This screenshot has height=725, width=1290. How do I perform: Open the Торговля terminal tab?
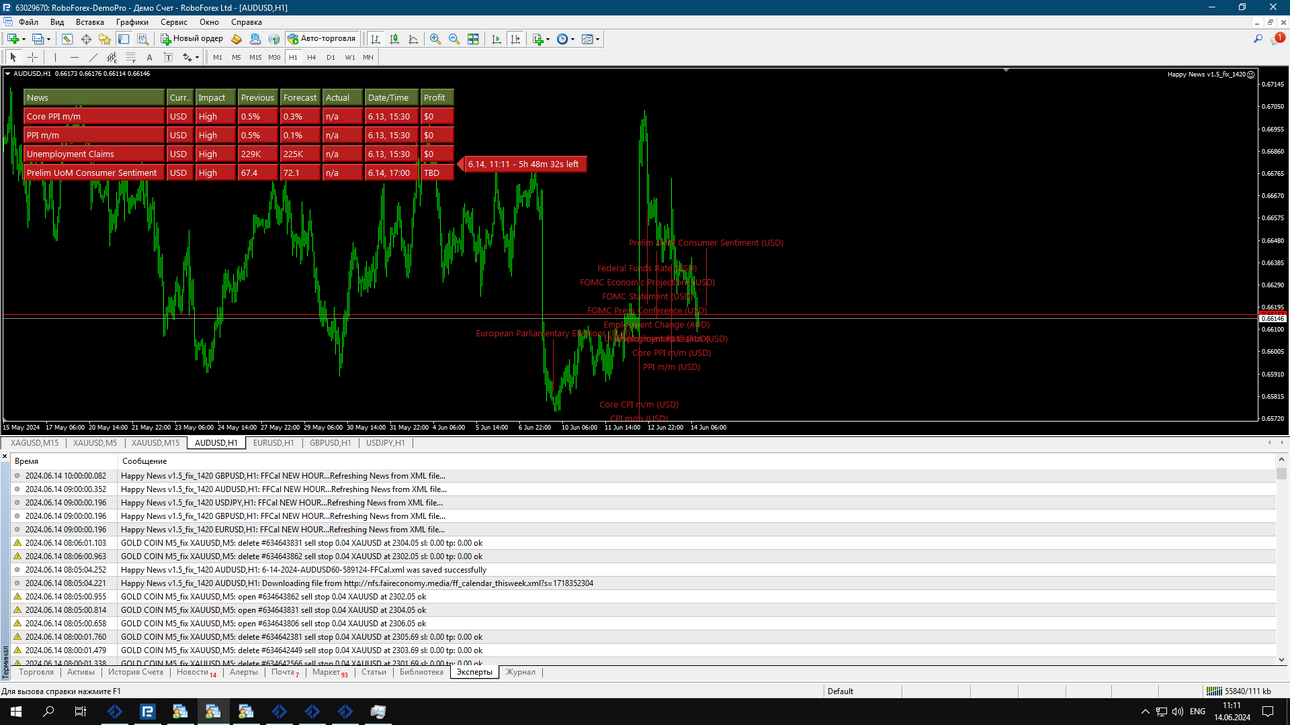coord(36,672)
